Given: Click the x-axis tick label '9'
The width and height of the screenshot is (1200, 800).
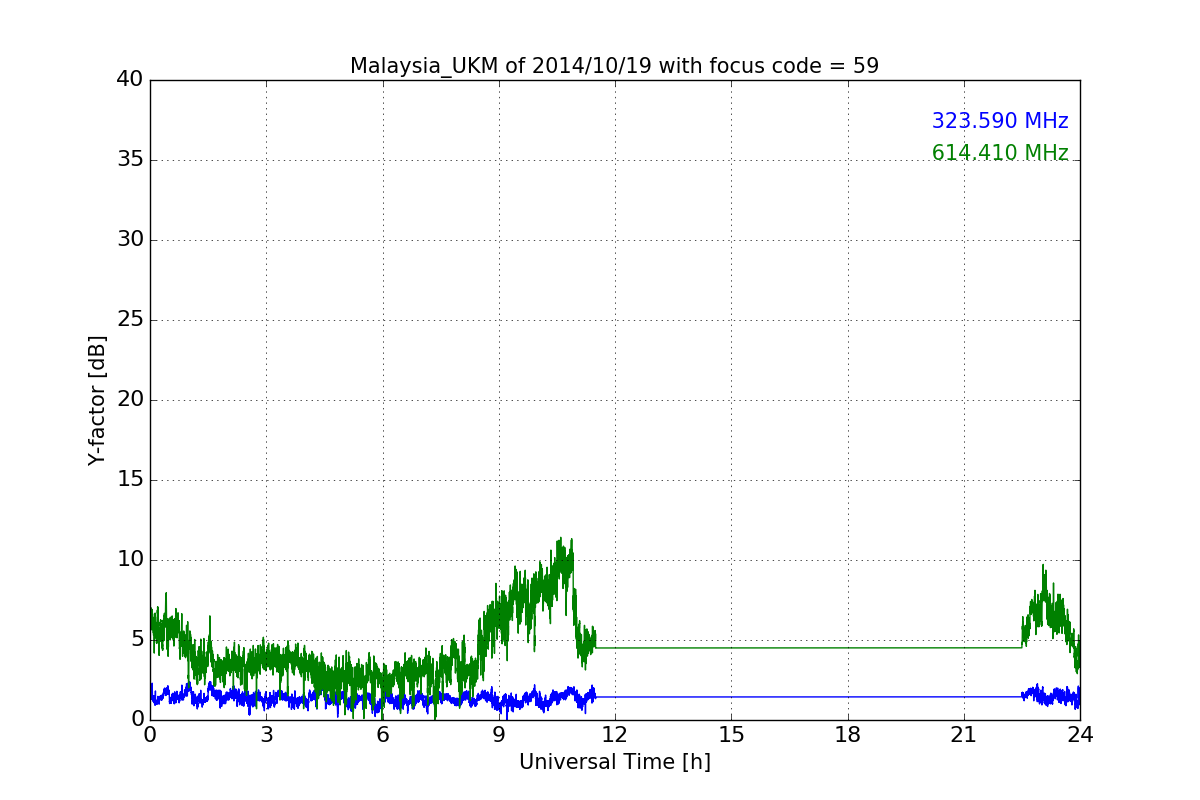Looking at the screenshot, I should (x=499, y=734).
